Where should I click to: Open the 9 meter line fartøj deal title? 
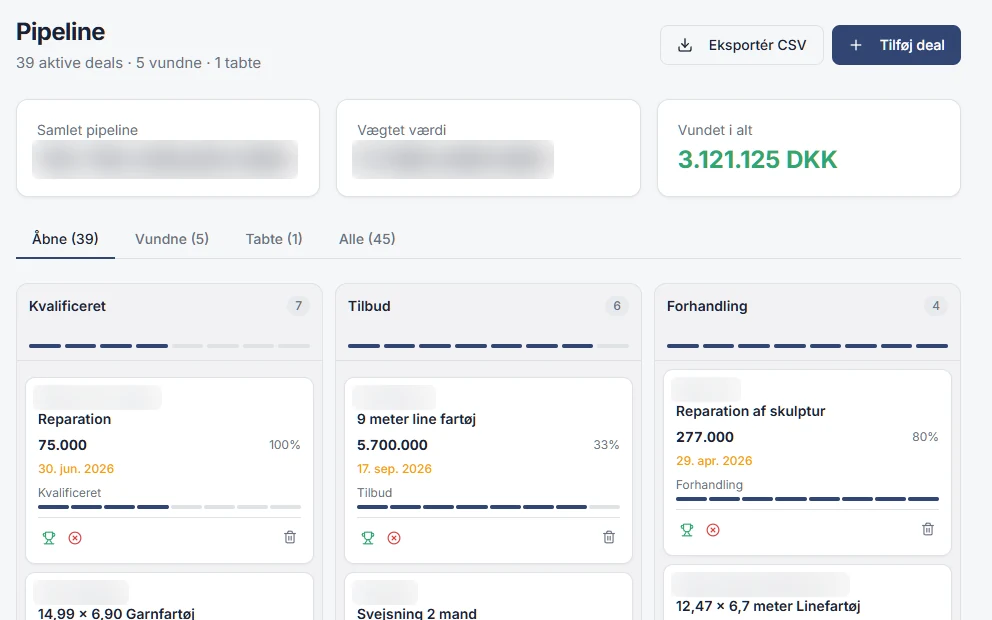pos(416,419)
